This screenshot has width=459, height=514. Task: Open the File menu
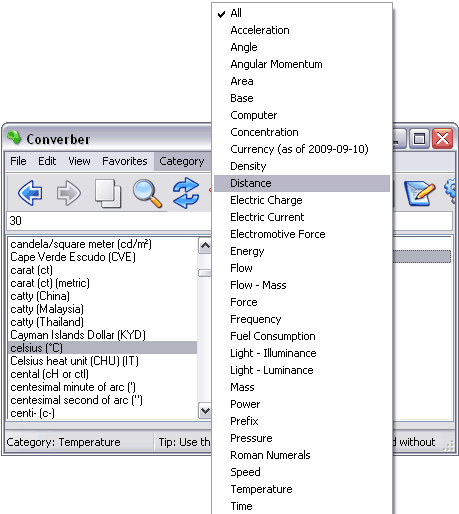coord(18,161)
